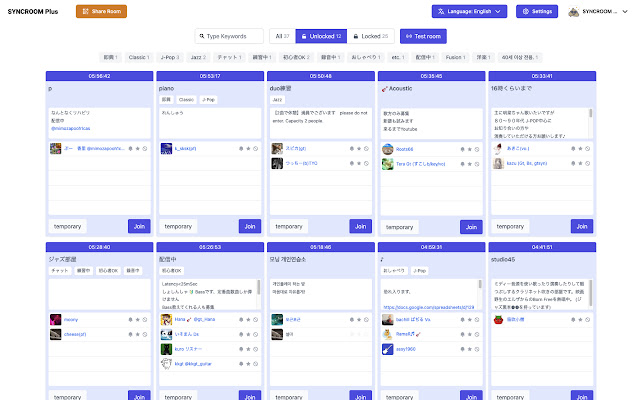This screenshot has width=640, height=400.
Task: Click the Jazz tag in duo練習 room
Action: (277, 100)
